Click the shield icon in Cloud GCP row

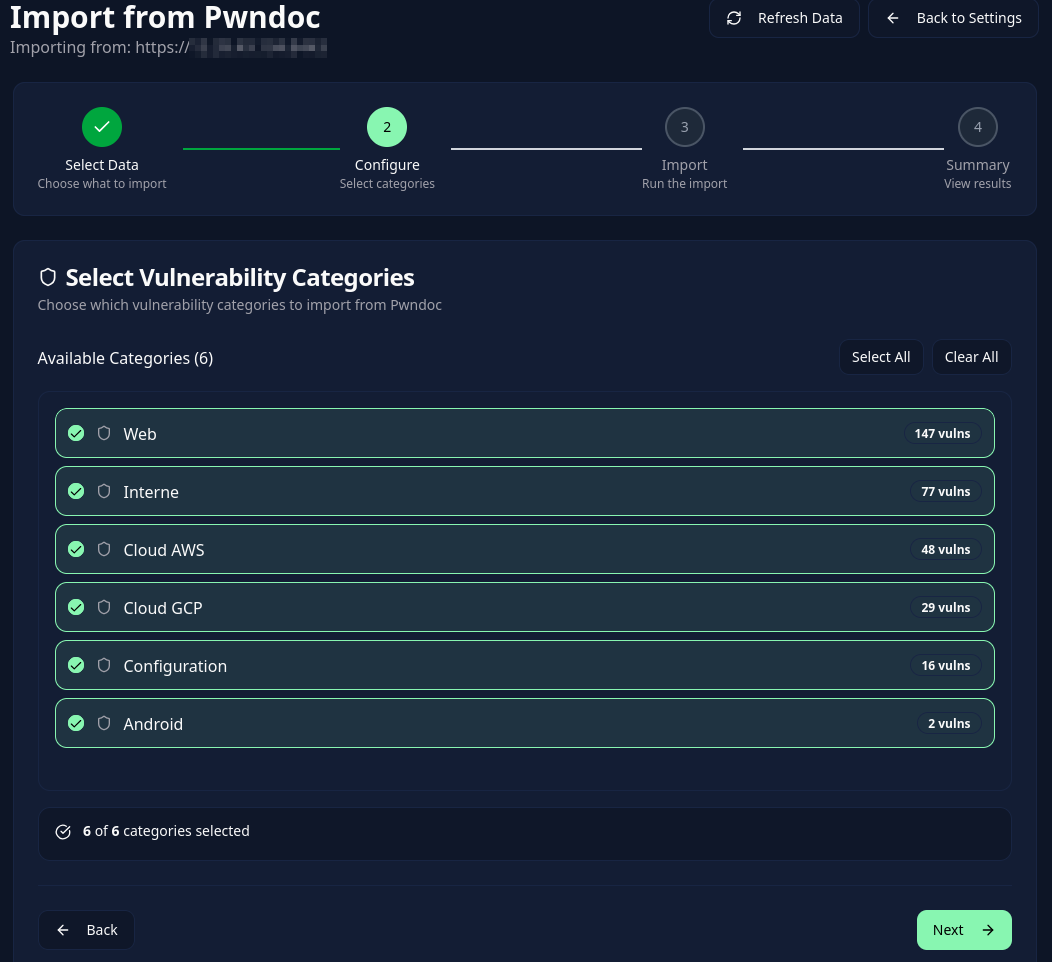(104, 607)
